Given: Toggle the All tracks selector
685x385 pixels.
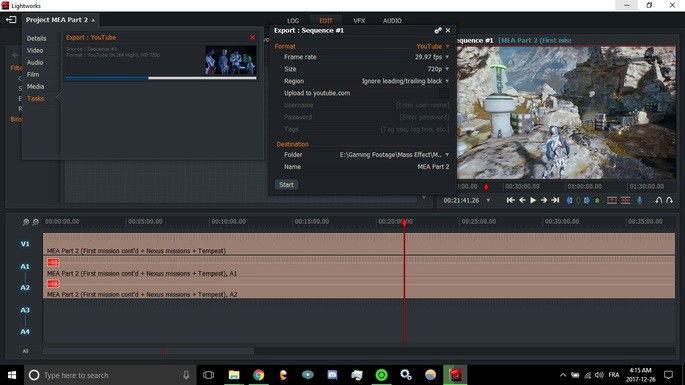Looking at the screenshot, I should point(25,351).
